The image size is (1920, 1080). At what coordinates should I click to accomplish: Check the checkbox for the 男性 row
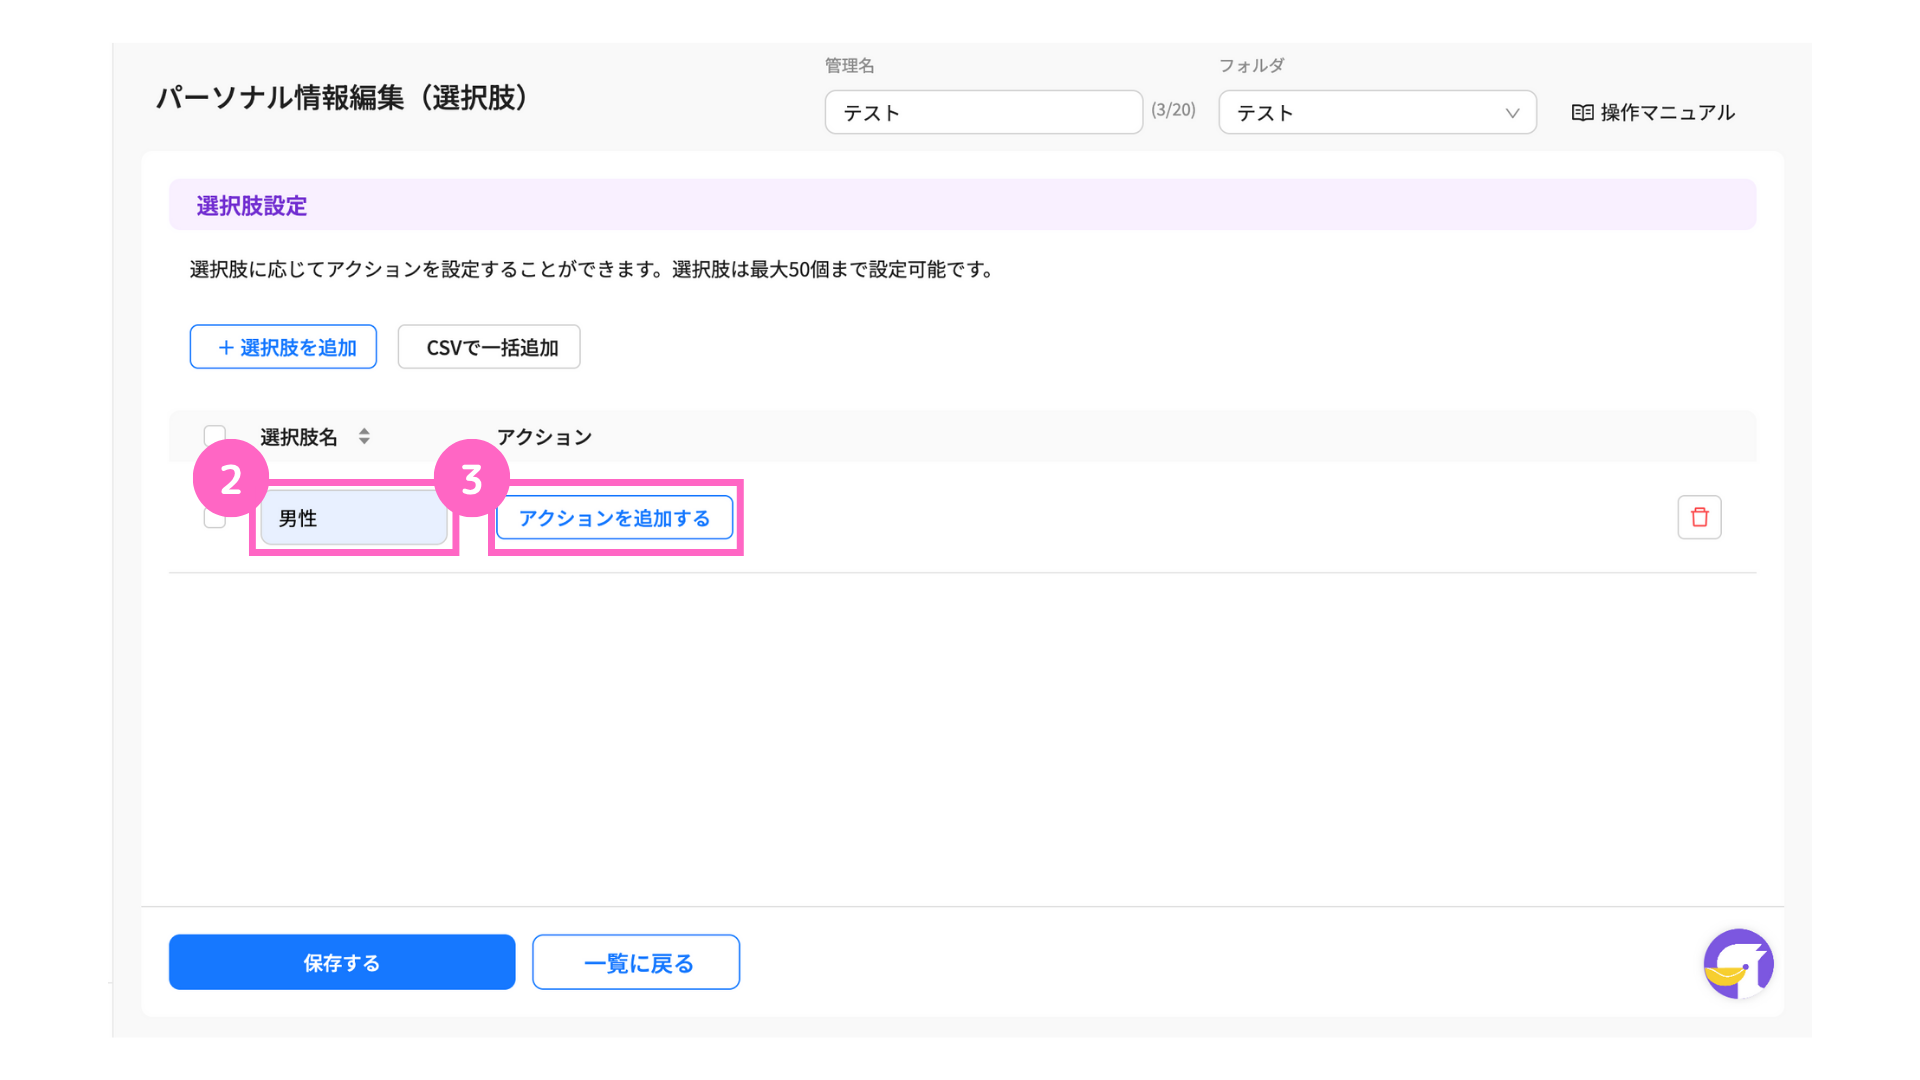[214, 521]
